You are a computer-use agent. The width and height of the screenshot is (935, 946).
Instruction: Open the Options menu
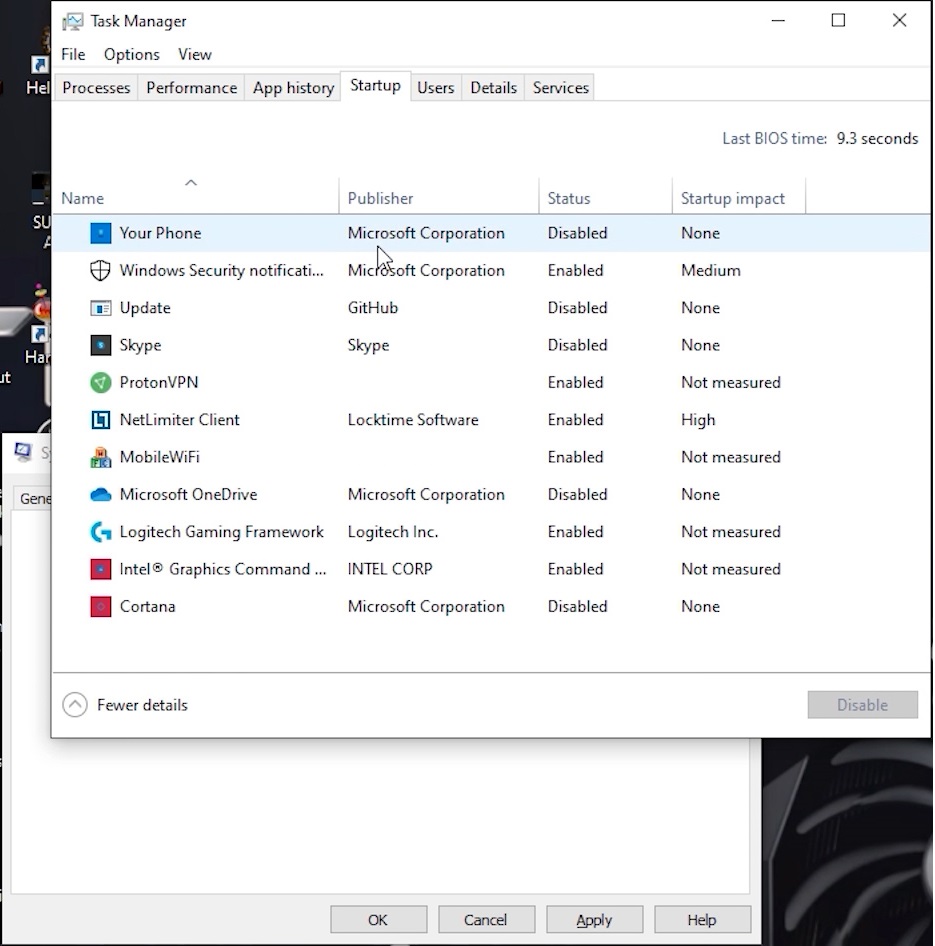pyautogui.click(x=132, y=54)
